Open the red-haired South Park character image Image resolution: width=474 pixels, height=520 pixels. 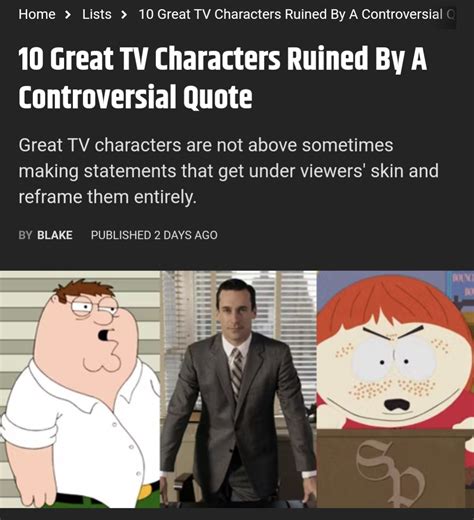point(395,389)
